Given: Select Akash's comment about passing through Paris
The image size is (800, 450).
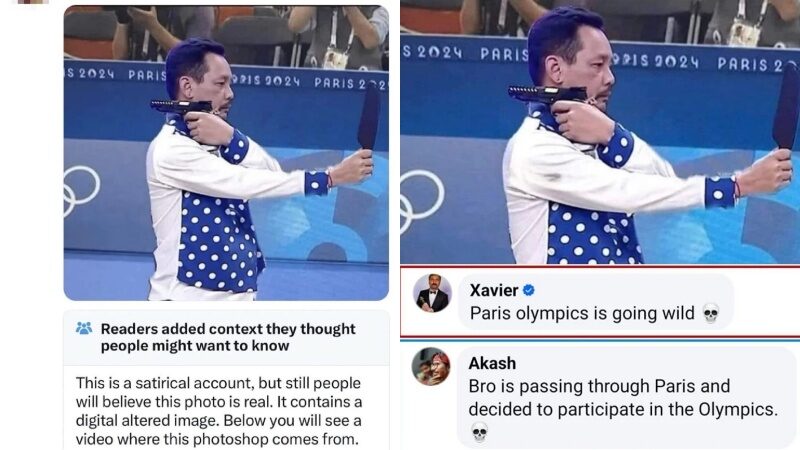Looking at the screenshot, I should click(623, 398).
